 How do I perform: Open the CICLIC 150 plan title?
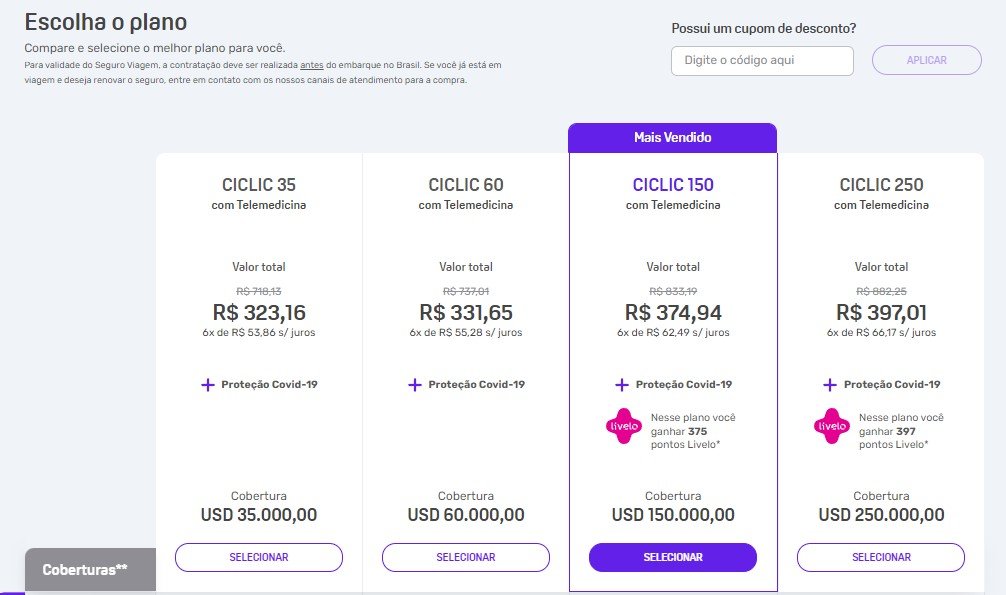[673, 185]
